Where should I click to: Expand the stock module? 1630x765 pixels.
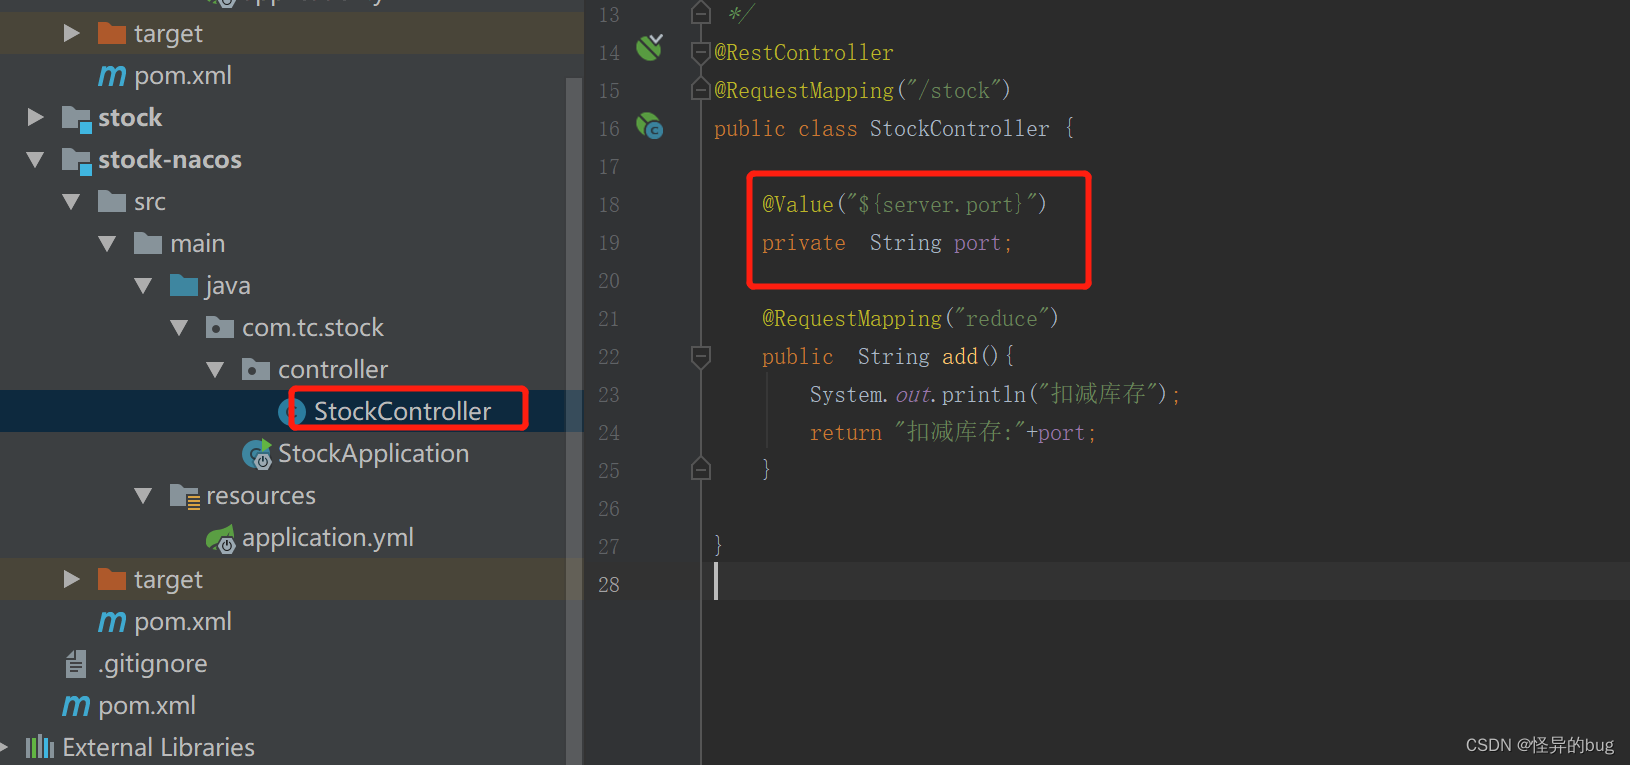pos(35,117)
